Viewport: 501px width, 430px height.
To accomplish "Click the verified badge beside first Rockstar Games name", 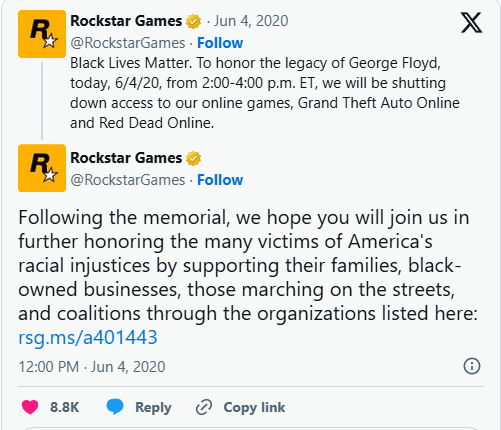I will click(x=193, y=21).
